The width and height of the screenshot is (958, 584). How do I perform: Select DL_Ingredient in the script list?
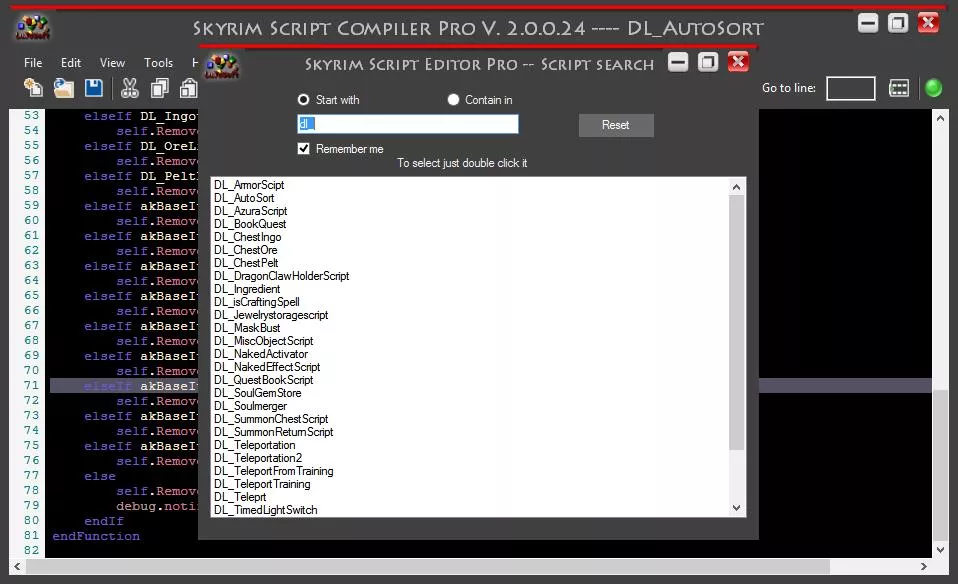pyautogui.click(x=247, y=289)
